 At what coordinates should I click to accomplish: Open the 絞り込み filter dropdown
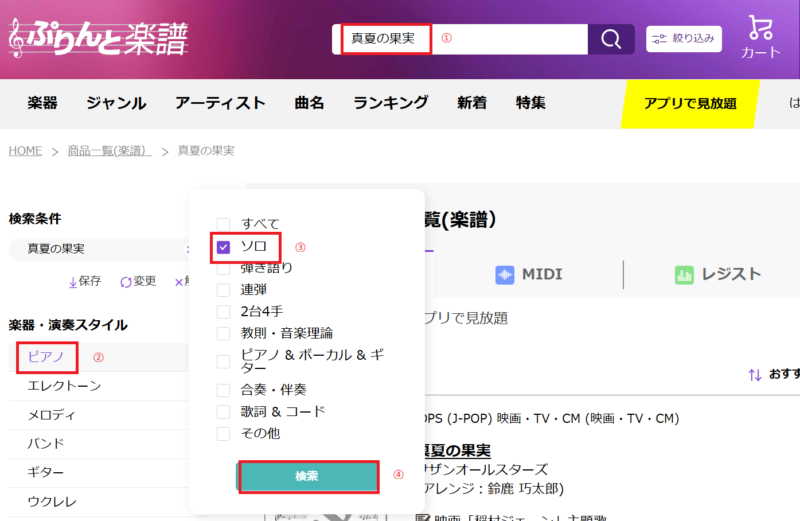pos(684,39)
